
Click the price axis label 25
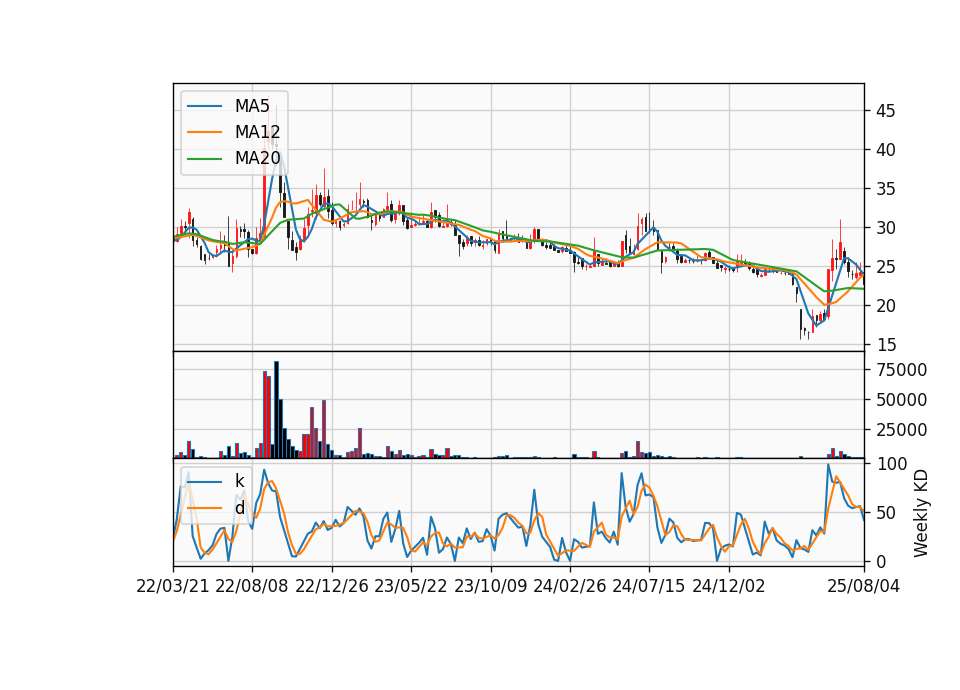pos(886,267)
